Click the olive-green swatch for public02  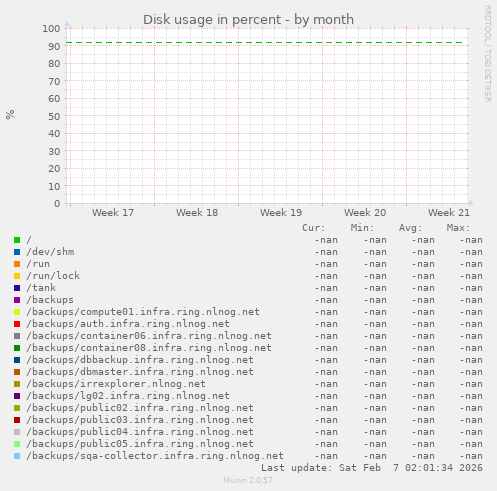tap(17, 408)
